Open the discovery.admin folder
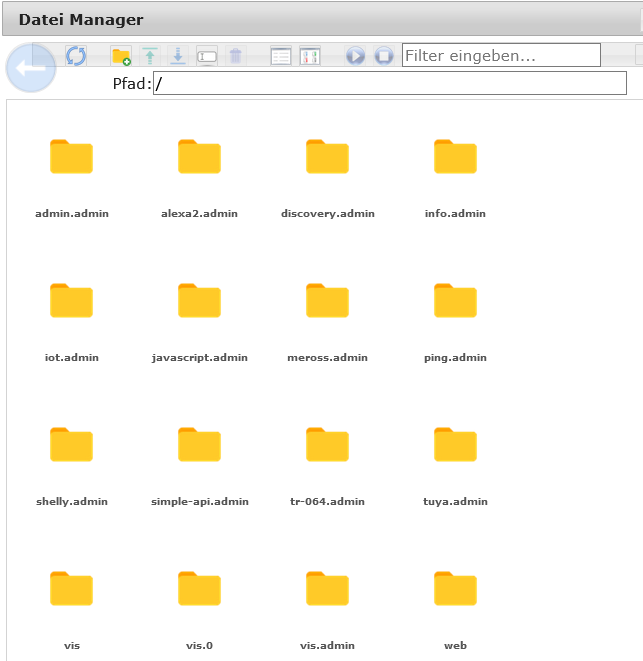 (328, 156)
